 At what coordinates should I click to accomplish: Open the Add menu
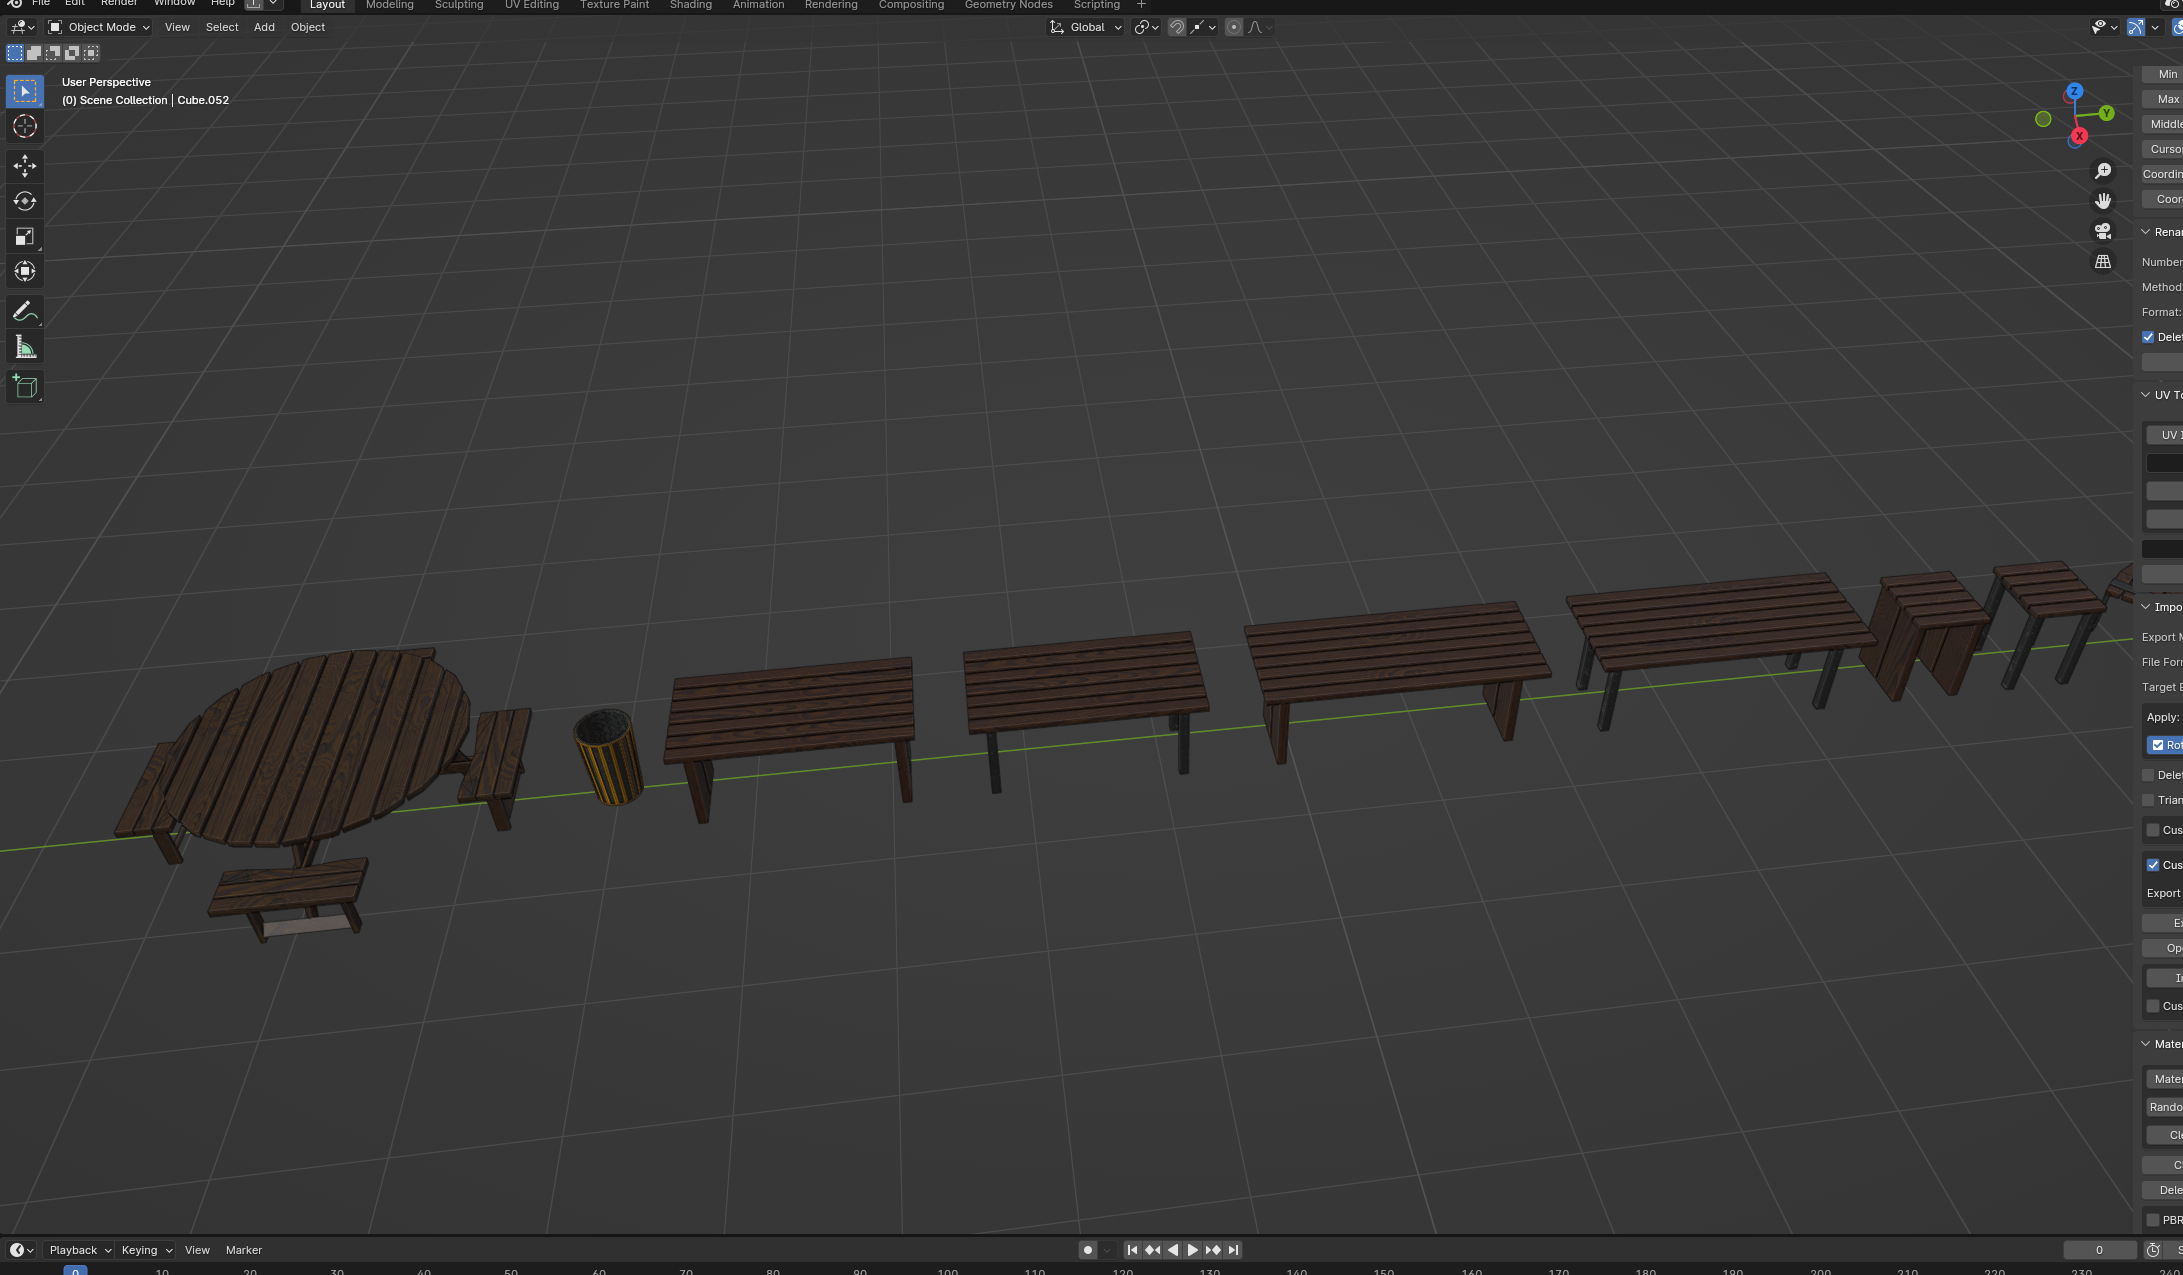click(x=264, y=27)
